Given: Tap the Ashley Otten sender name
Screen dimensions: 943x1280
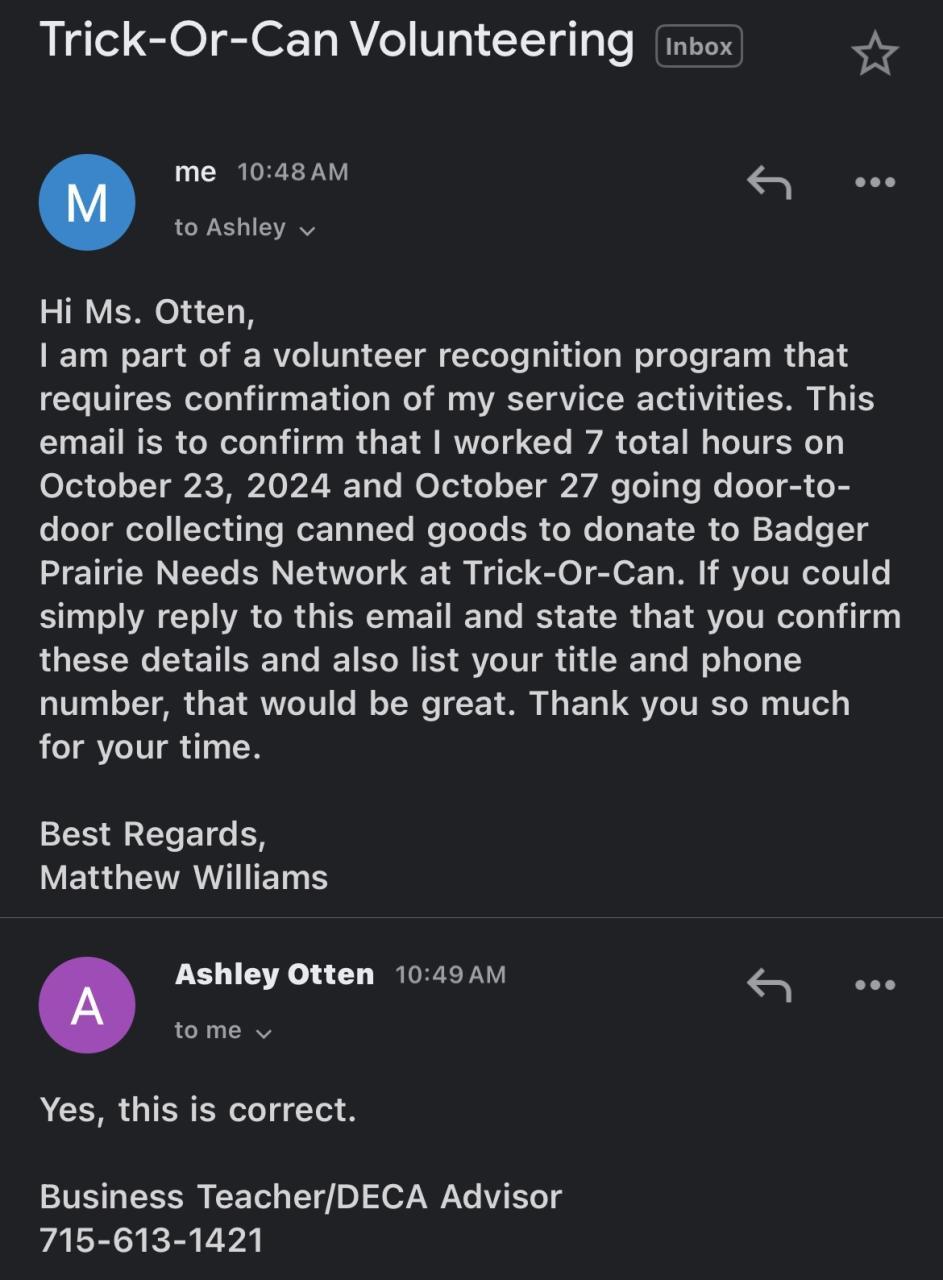Looking at the screenshot, I should click(x=274, y=974).
